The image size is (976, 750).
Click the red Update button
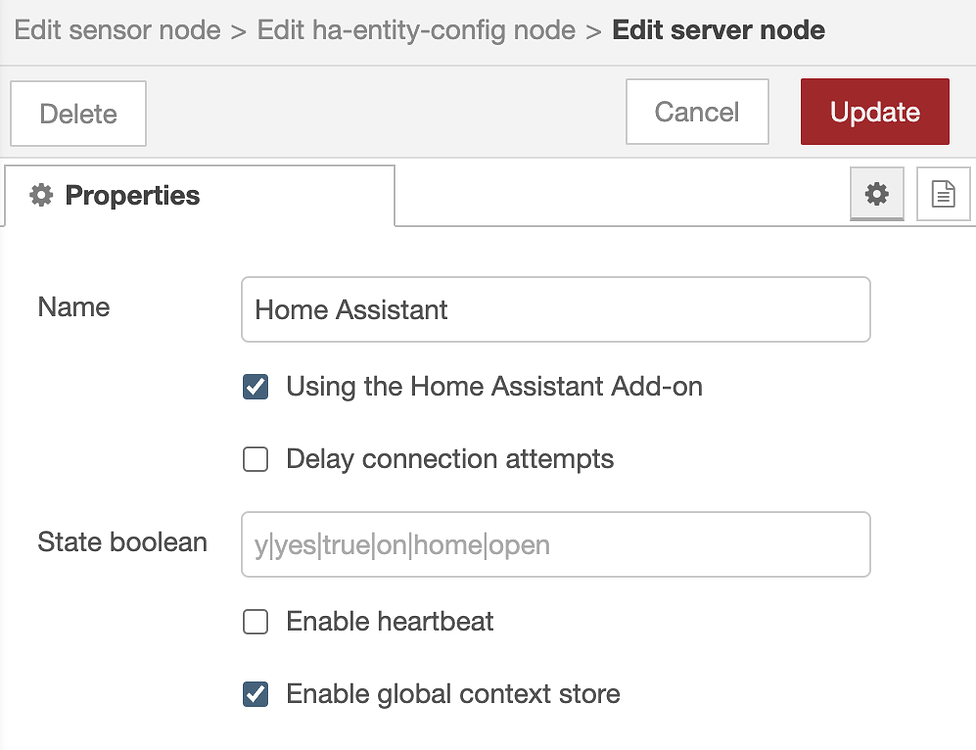pyautogui.click(x=875, y=112)
